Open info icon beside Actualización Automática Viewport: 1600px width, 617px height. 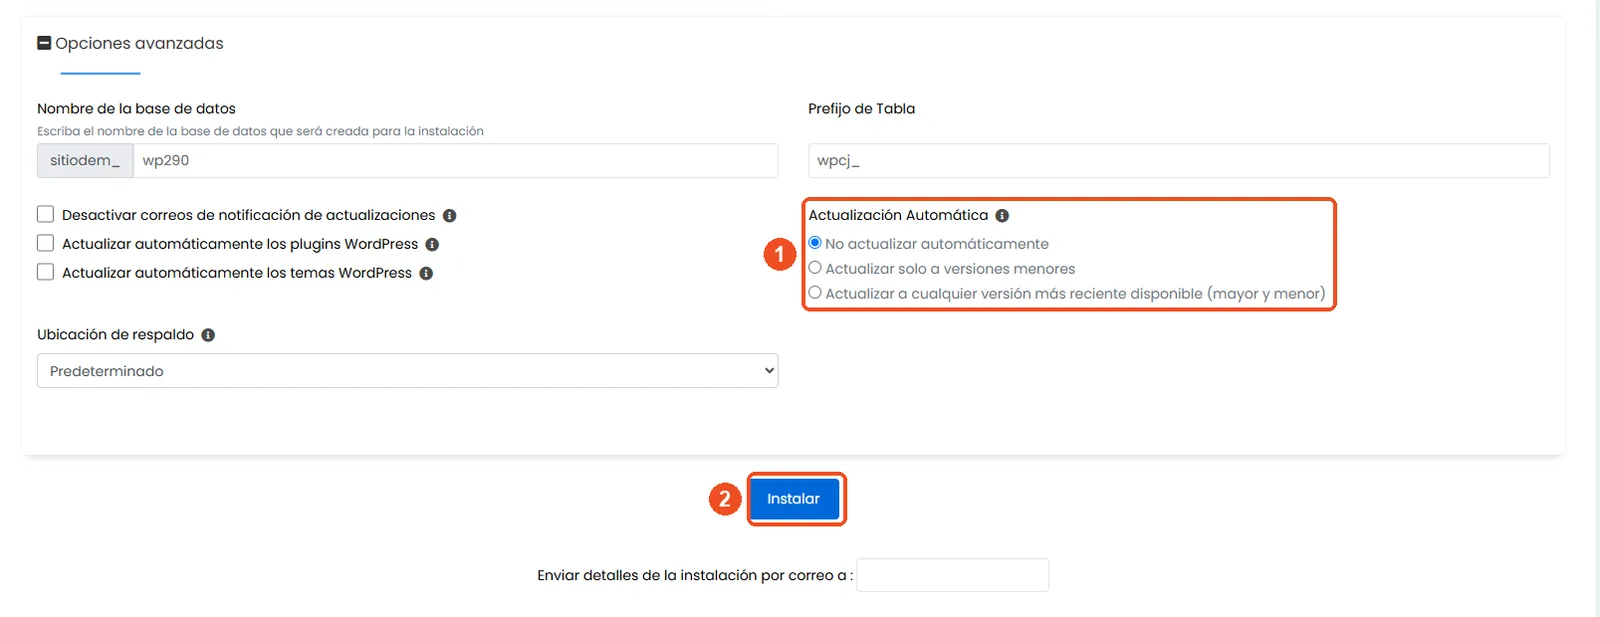(x=1002, y=215)
